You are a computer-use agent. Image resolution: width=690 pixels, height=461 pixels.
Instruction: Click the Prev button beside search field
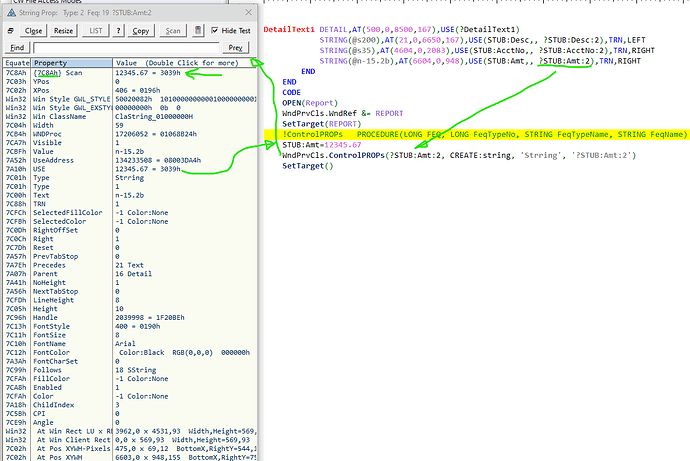235,47
